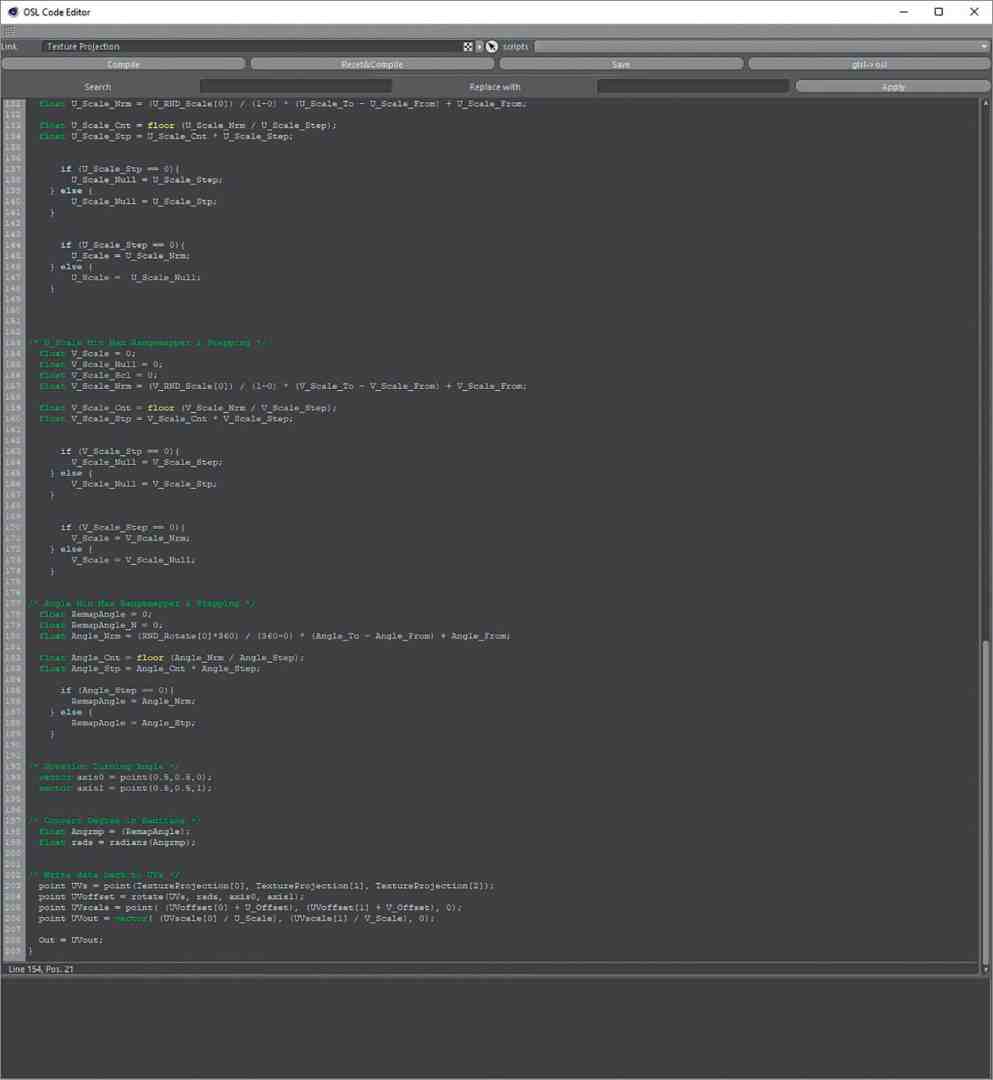
Task: Click the scripts label in the toolbar
Action: coord(514,46)
